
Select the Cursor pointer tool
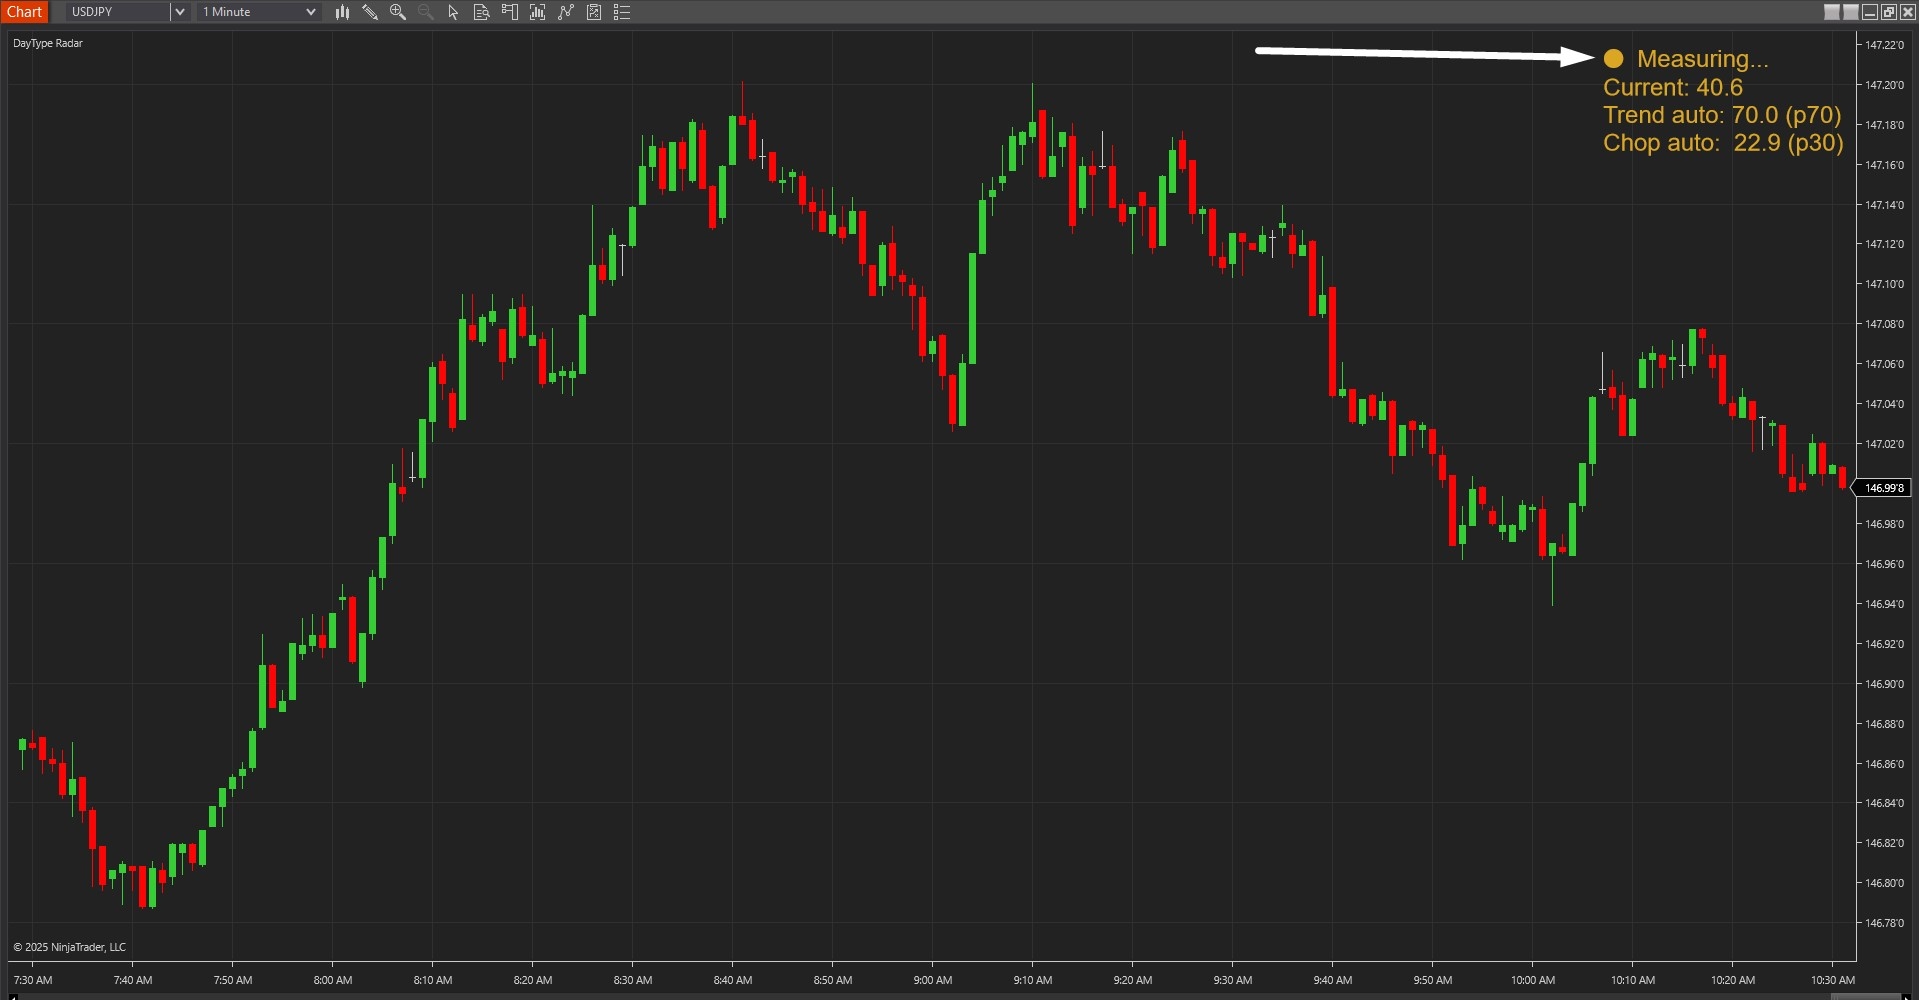click(x=452, y=12)
